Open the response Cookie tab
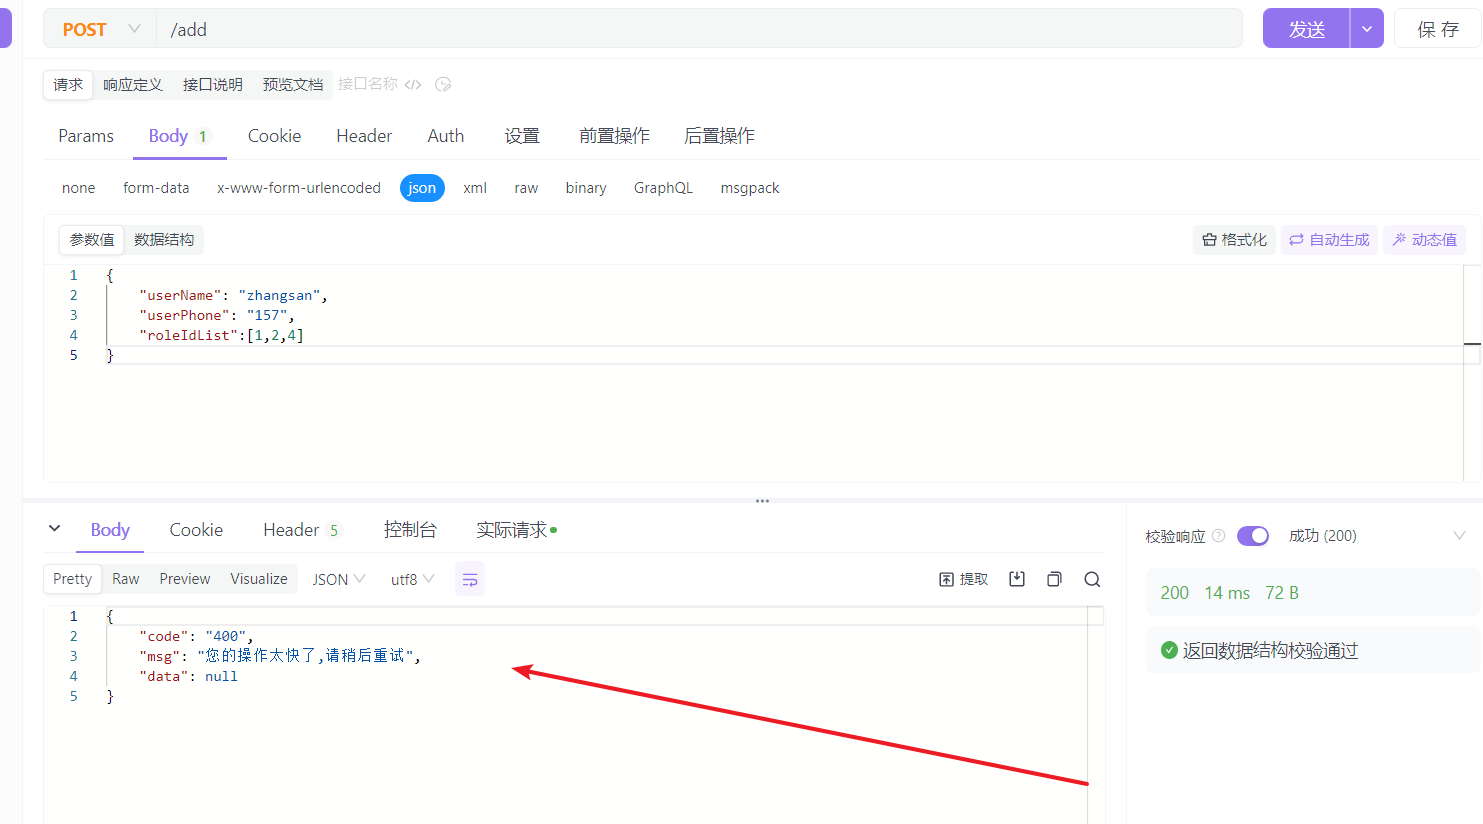The width and height of the screenshot is (1483, 824). (x=196, y=530)
